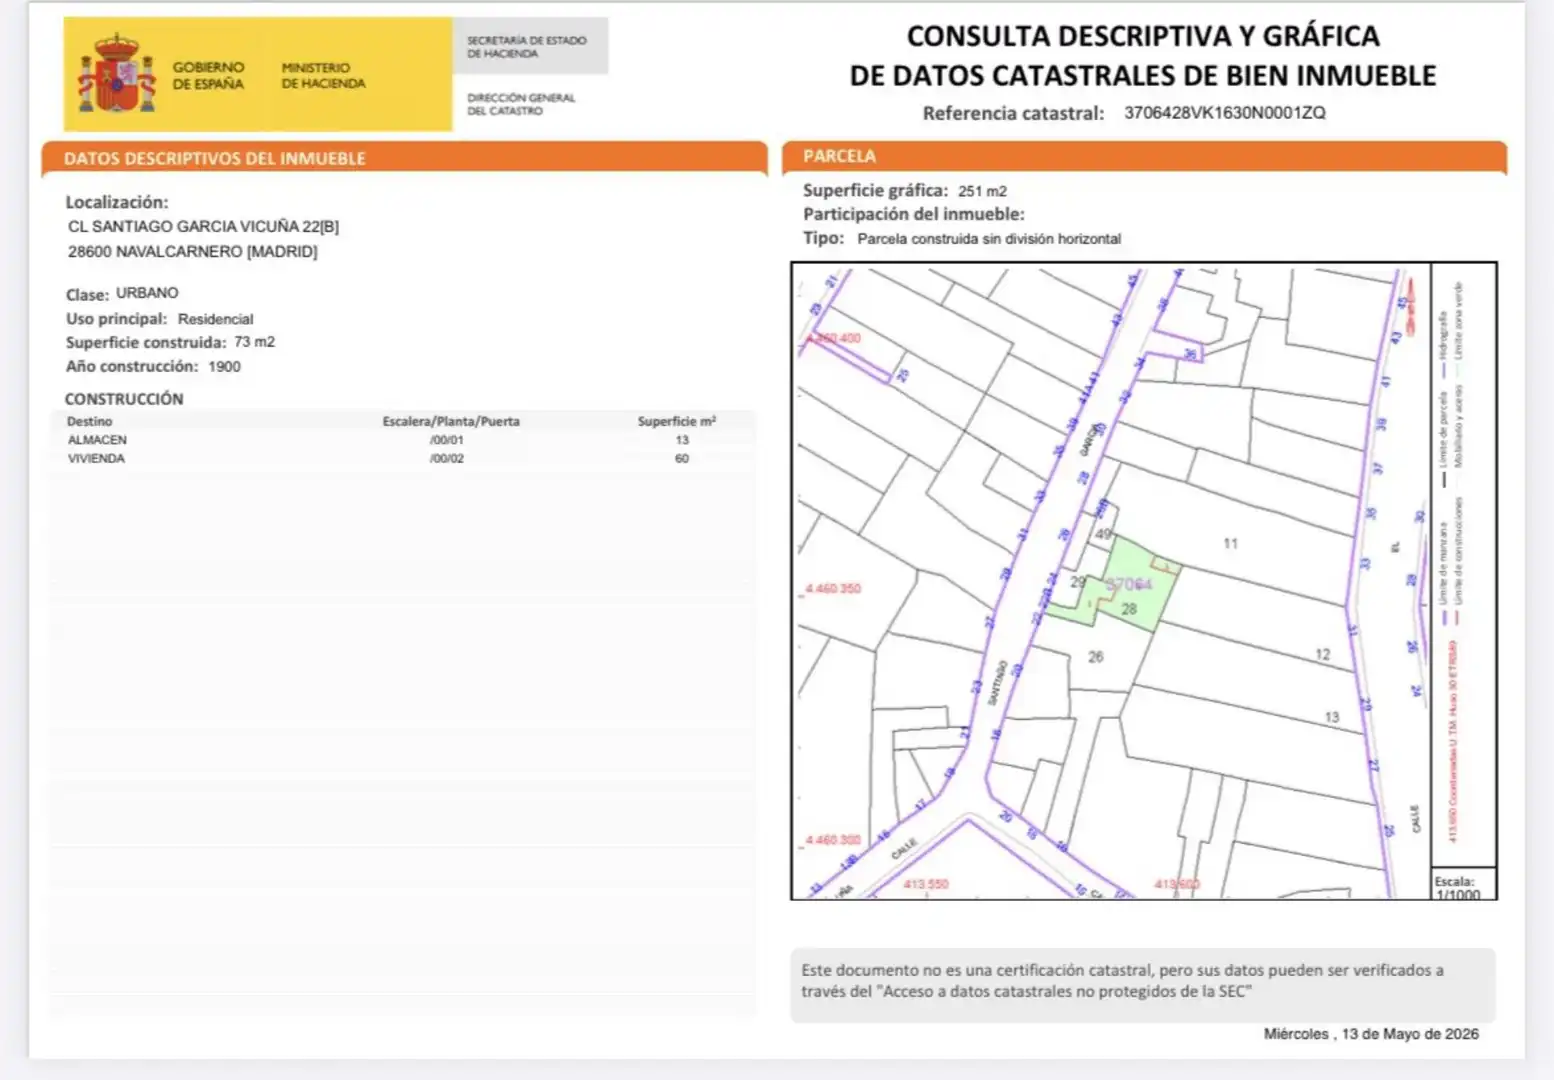Click the Spanish coat of arms emblem
This screenshot has height=1080, width=1554.
(117, 73)
